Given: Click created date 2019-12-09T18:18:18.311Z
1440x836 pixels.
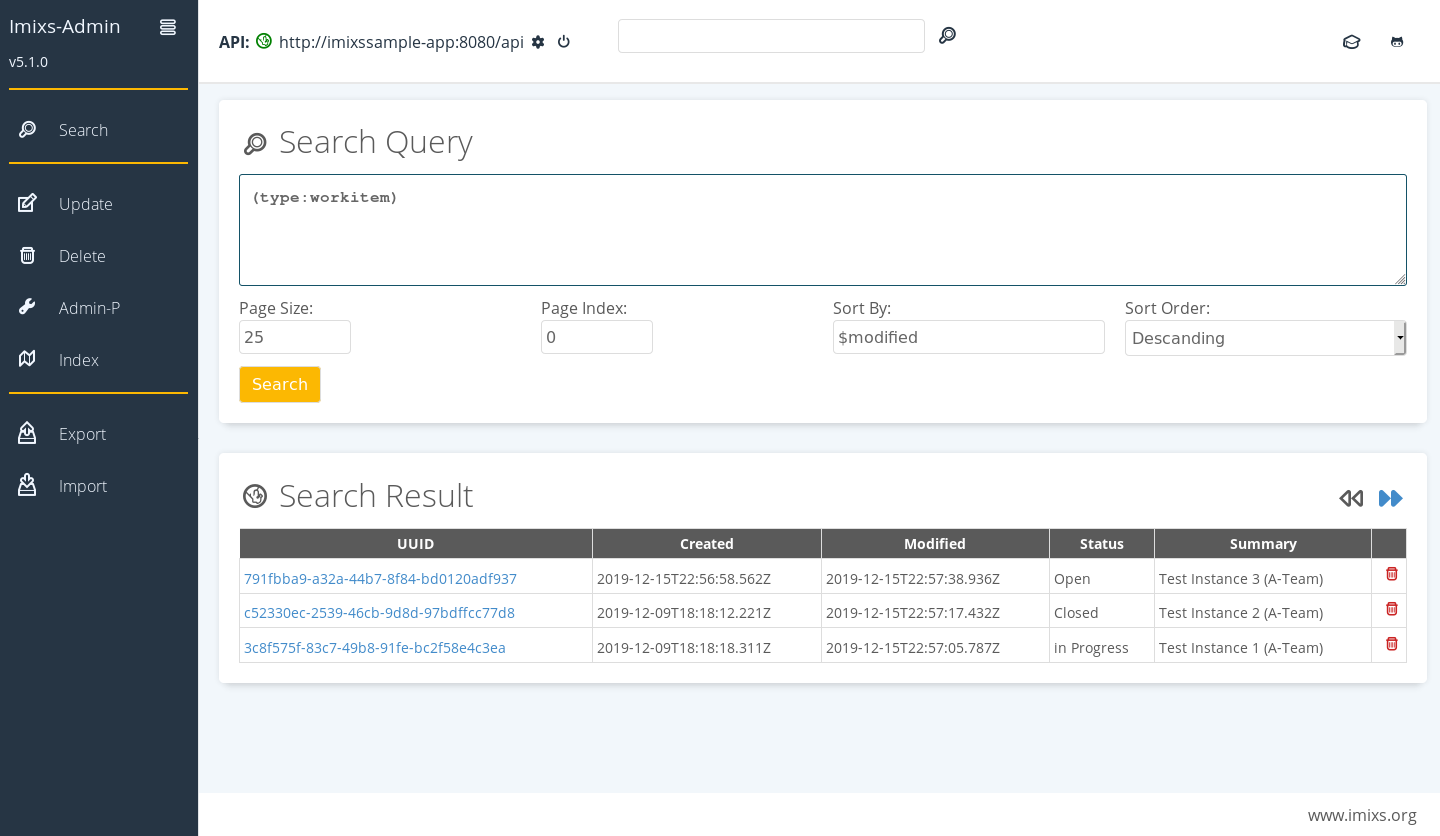Looking at the screenshot, I should (x=684, y=648).
